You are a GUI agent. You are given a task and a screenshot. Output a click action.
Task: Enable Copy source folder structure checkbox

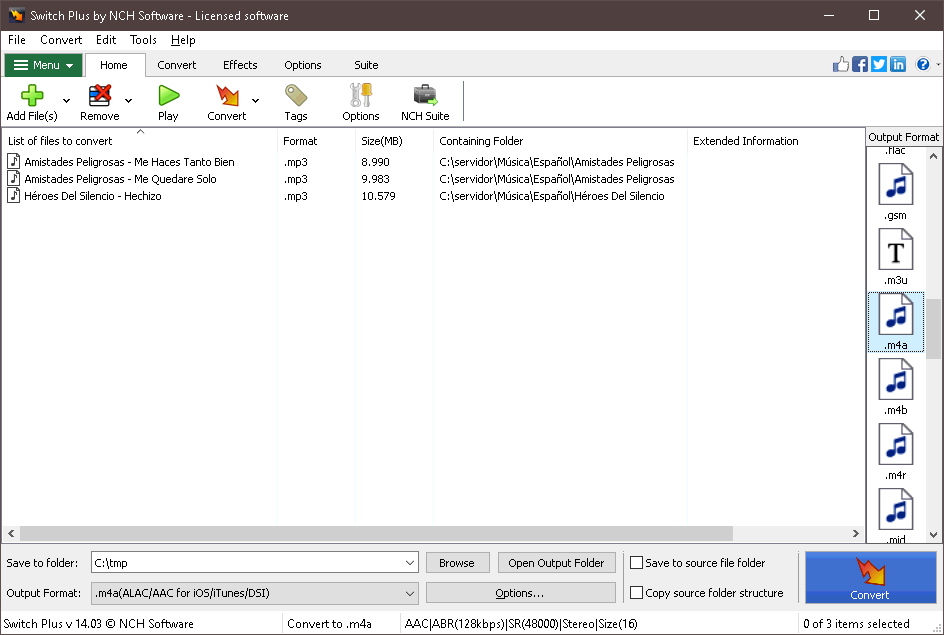(636, 593)
